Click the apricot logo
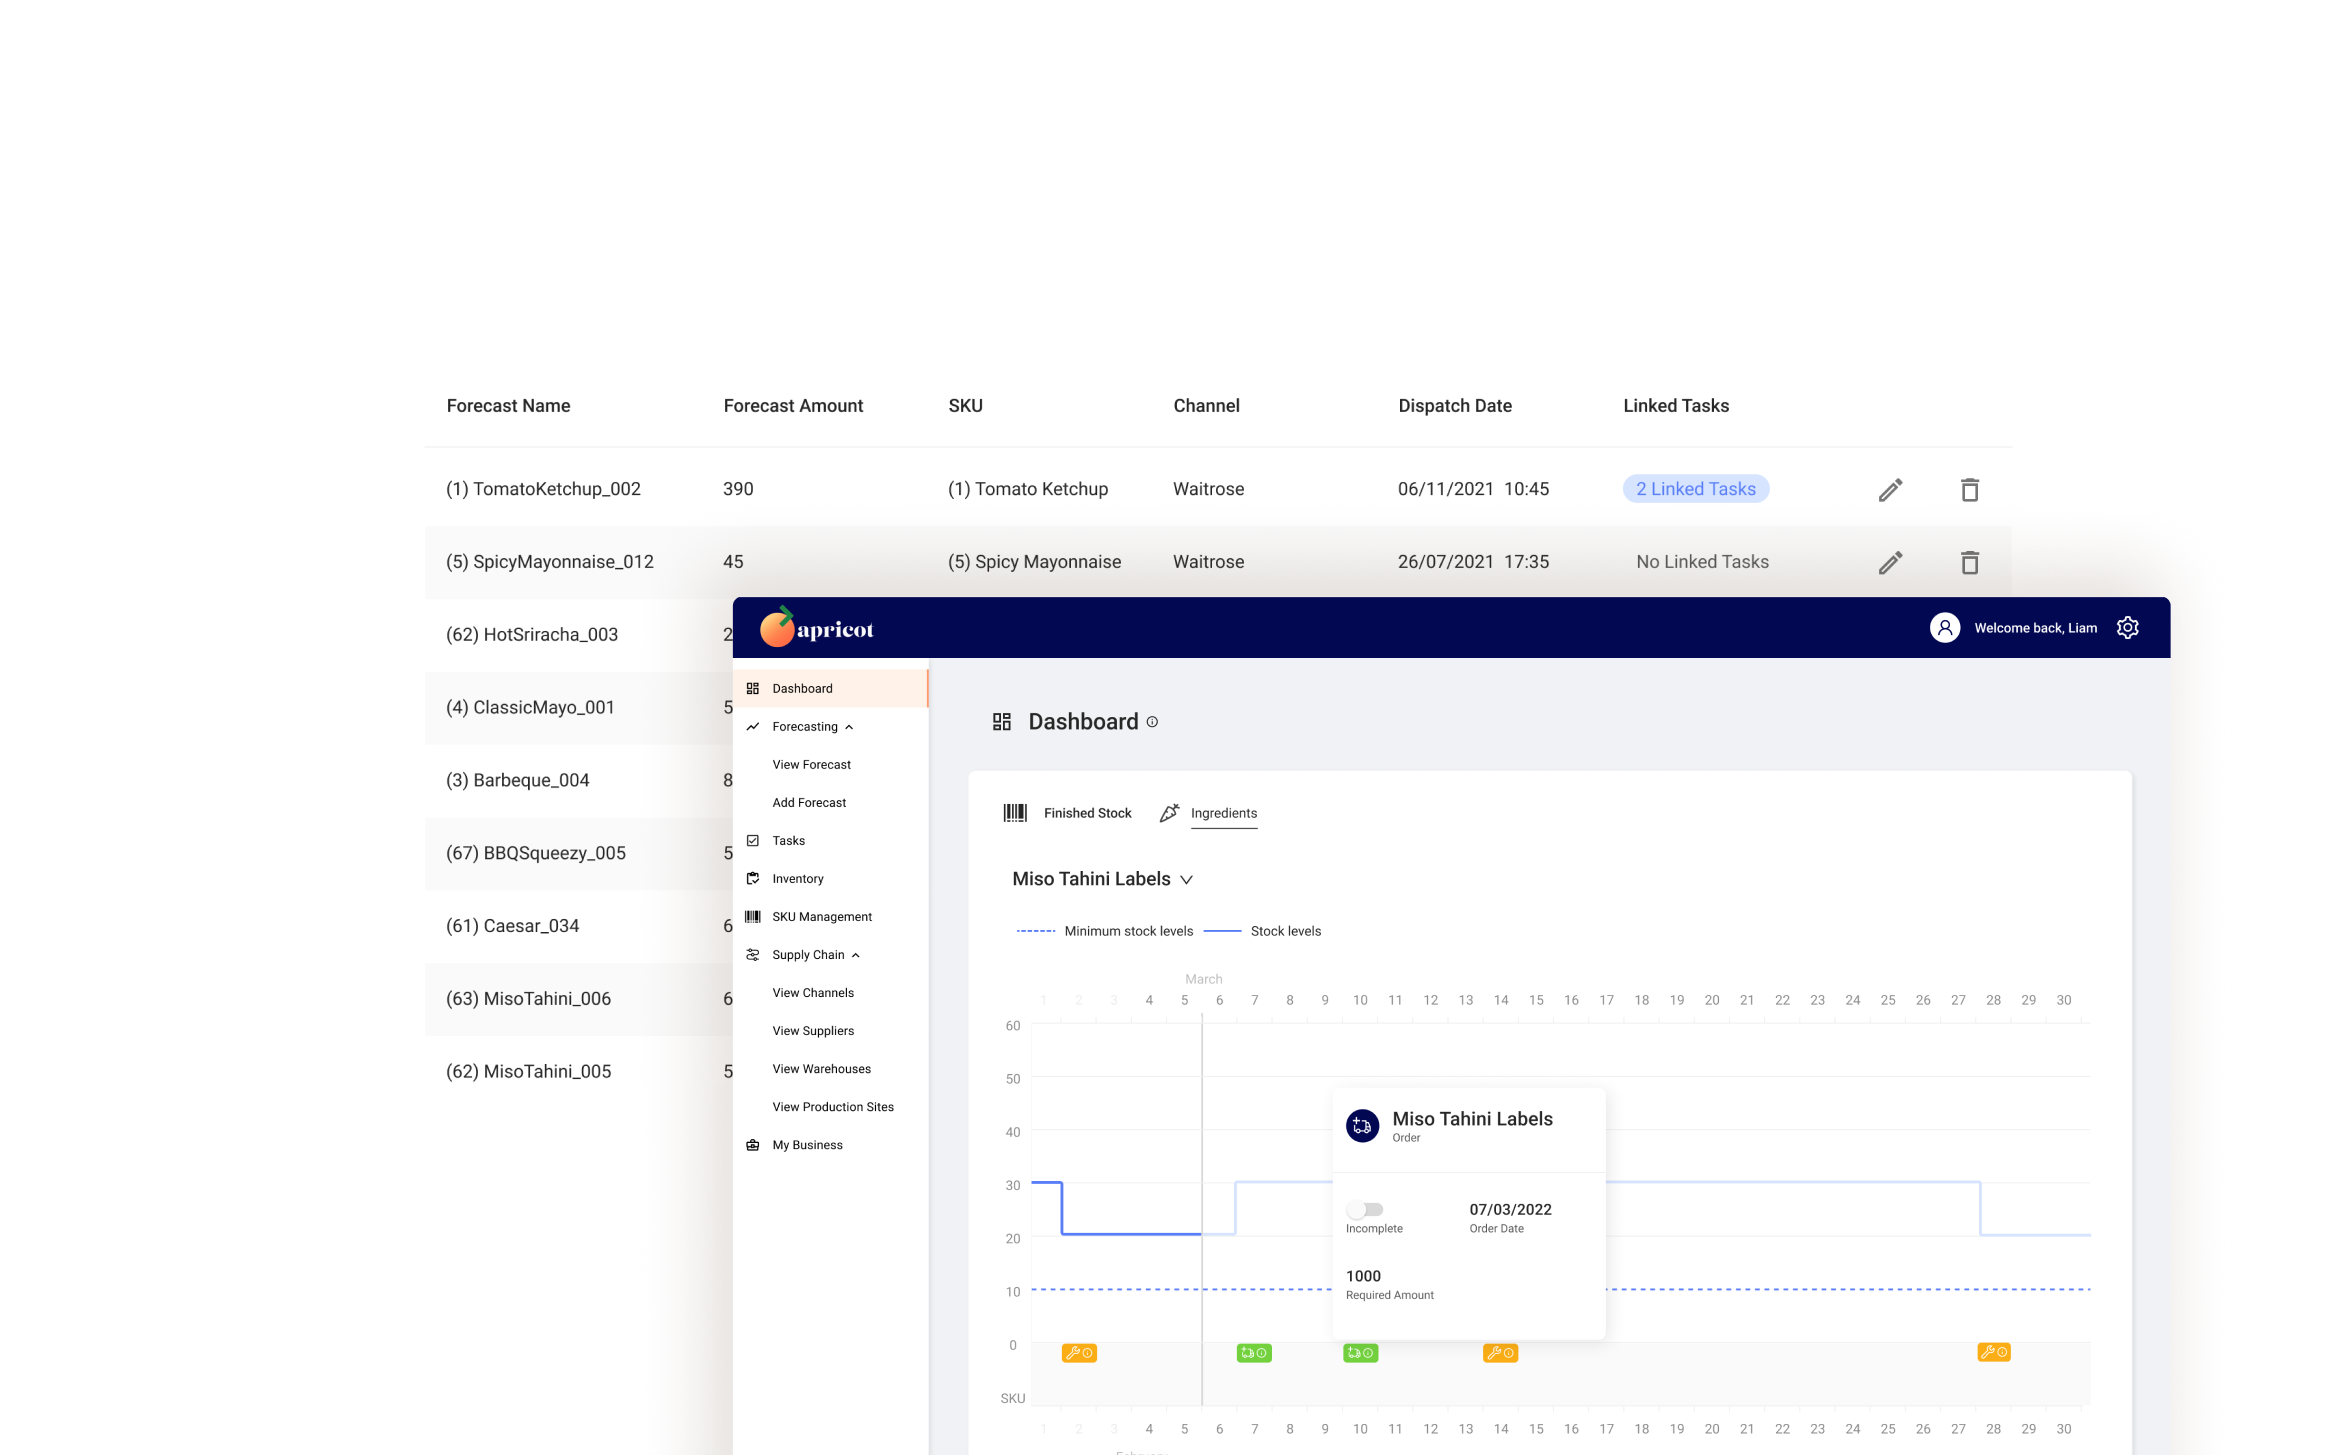Screen dimensions: 2340x1455 [x=816, y=628]
